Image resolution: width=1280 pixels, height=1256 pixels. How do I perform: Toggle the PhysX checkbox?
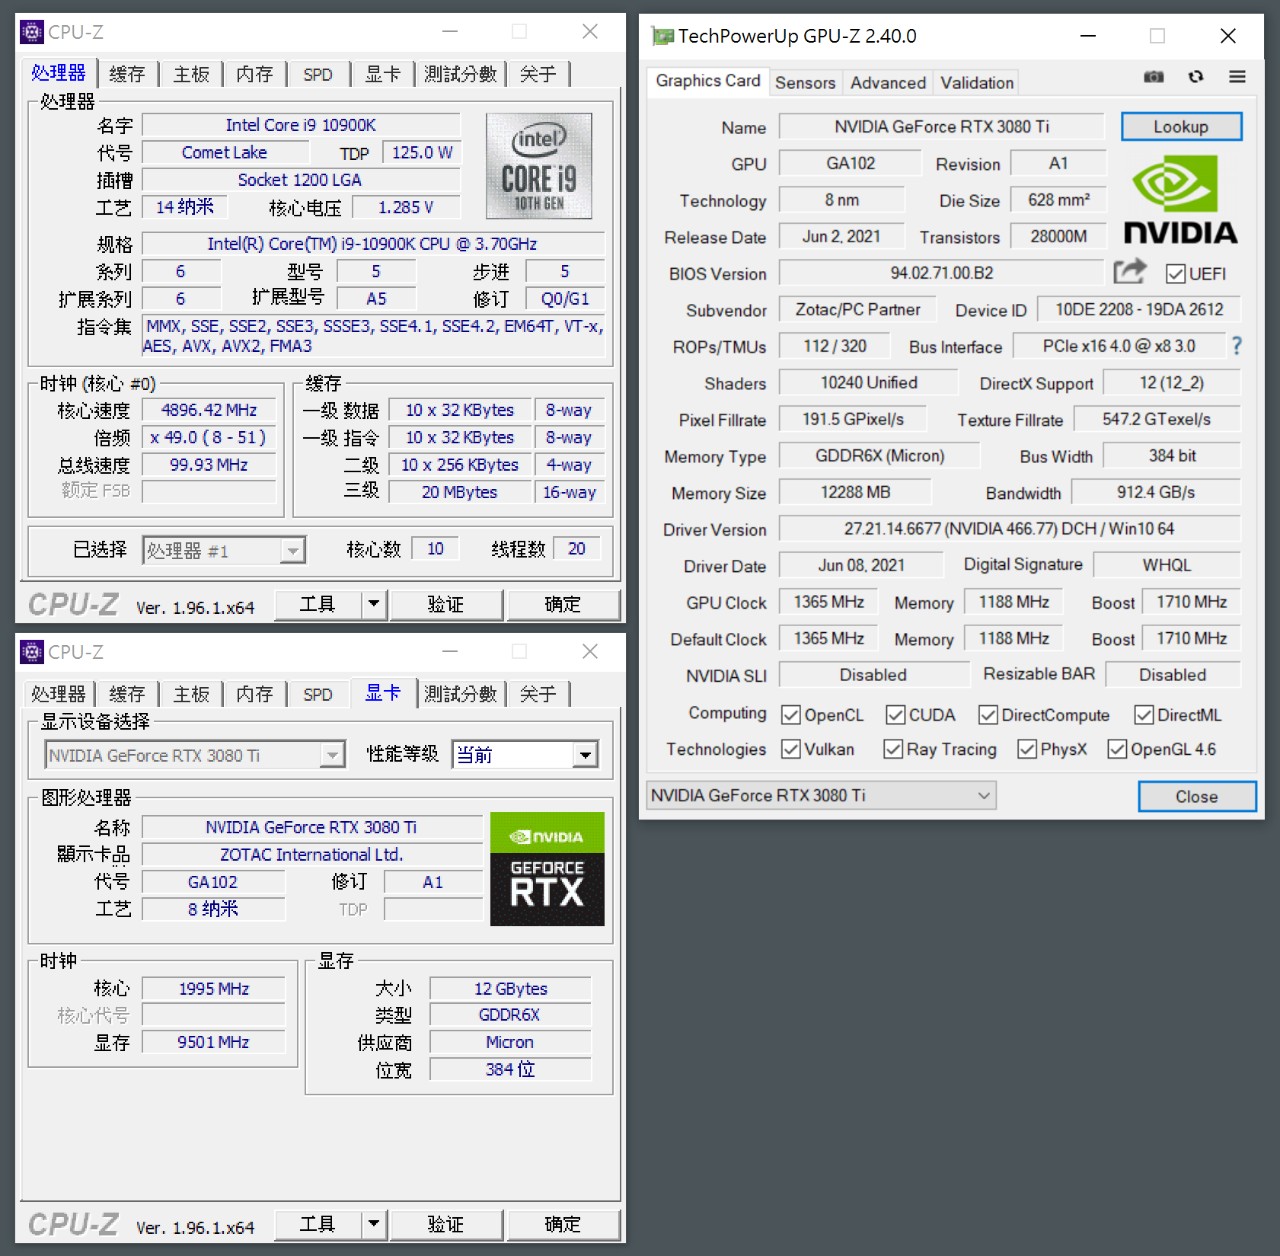(x=1027, y=749)
